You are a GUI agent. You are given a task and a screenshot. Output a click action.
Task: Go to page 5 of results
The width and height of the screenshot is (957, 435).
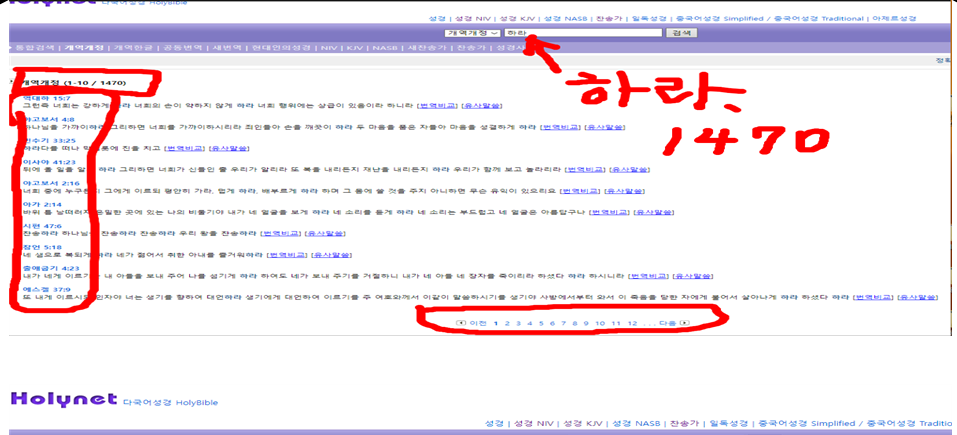click(x=540, y=323)
